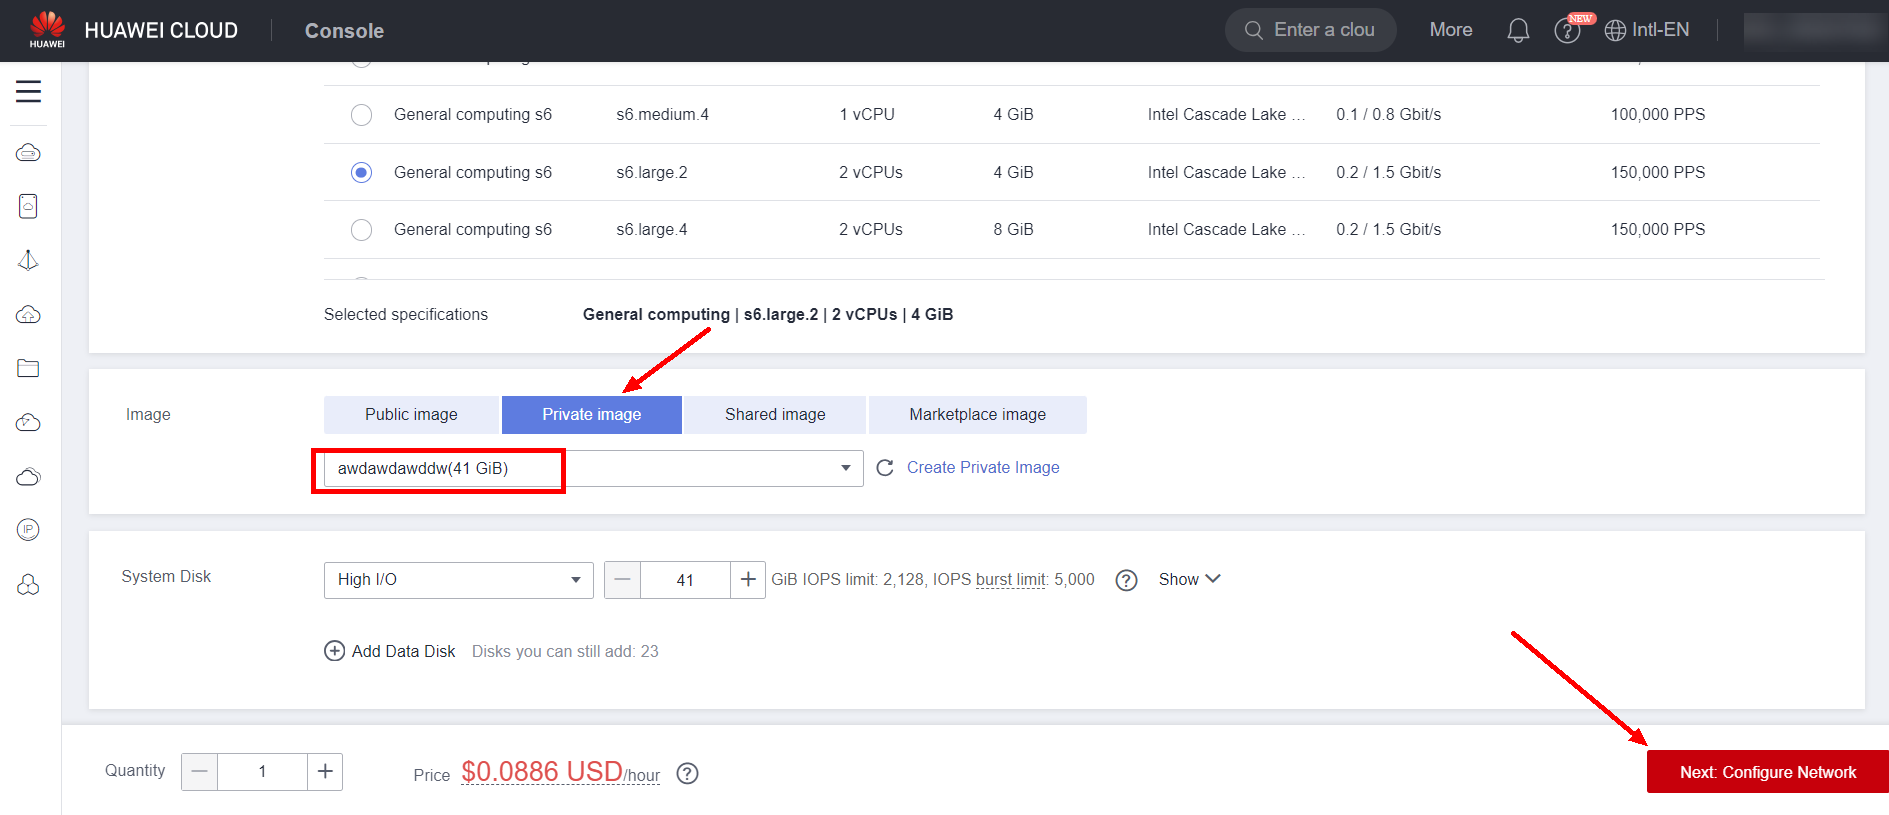Click the Add Data Disk plus icon

click(335, 651)
